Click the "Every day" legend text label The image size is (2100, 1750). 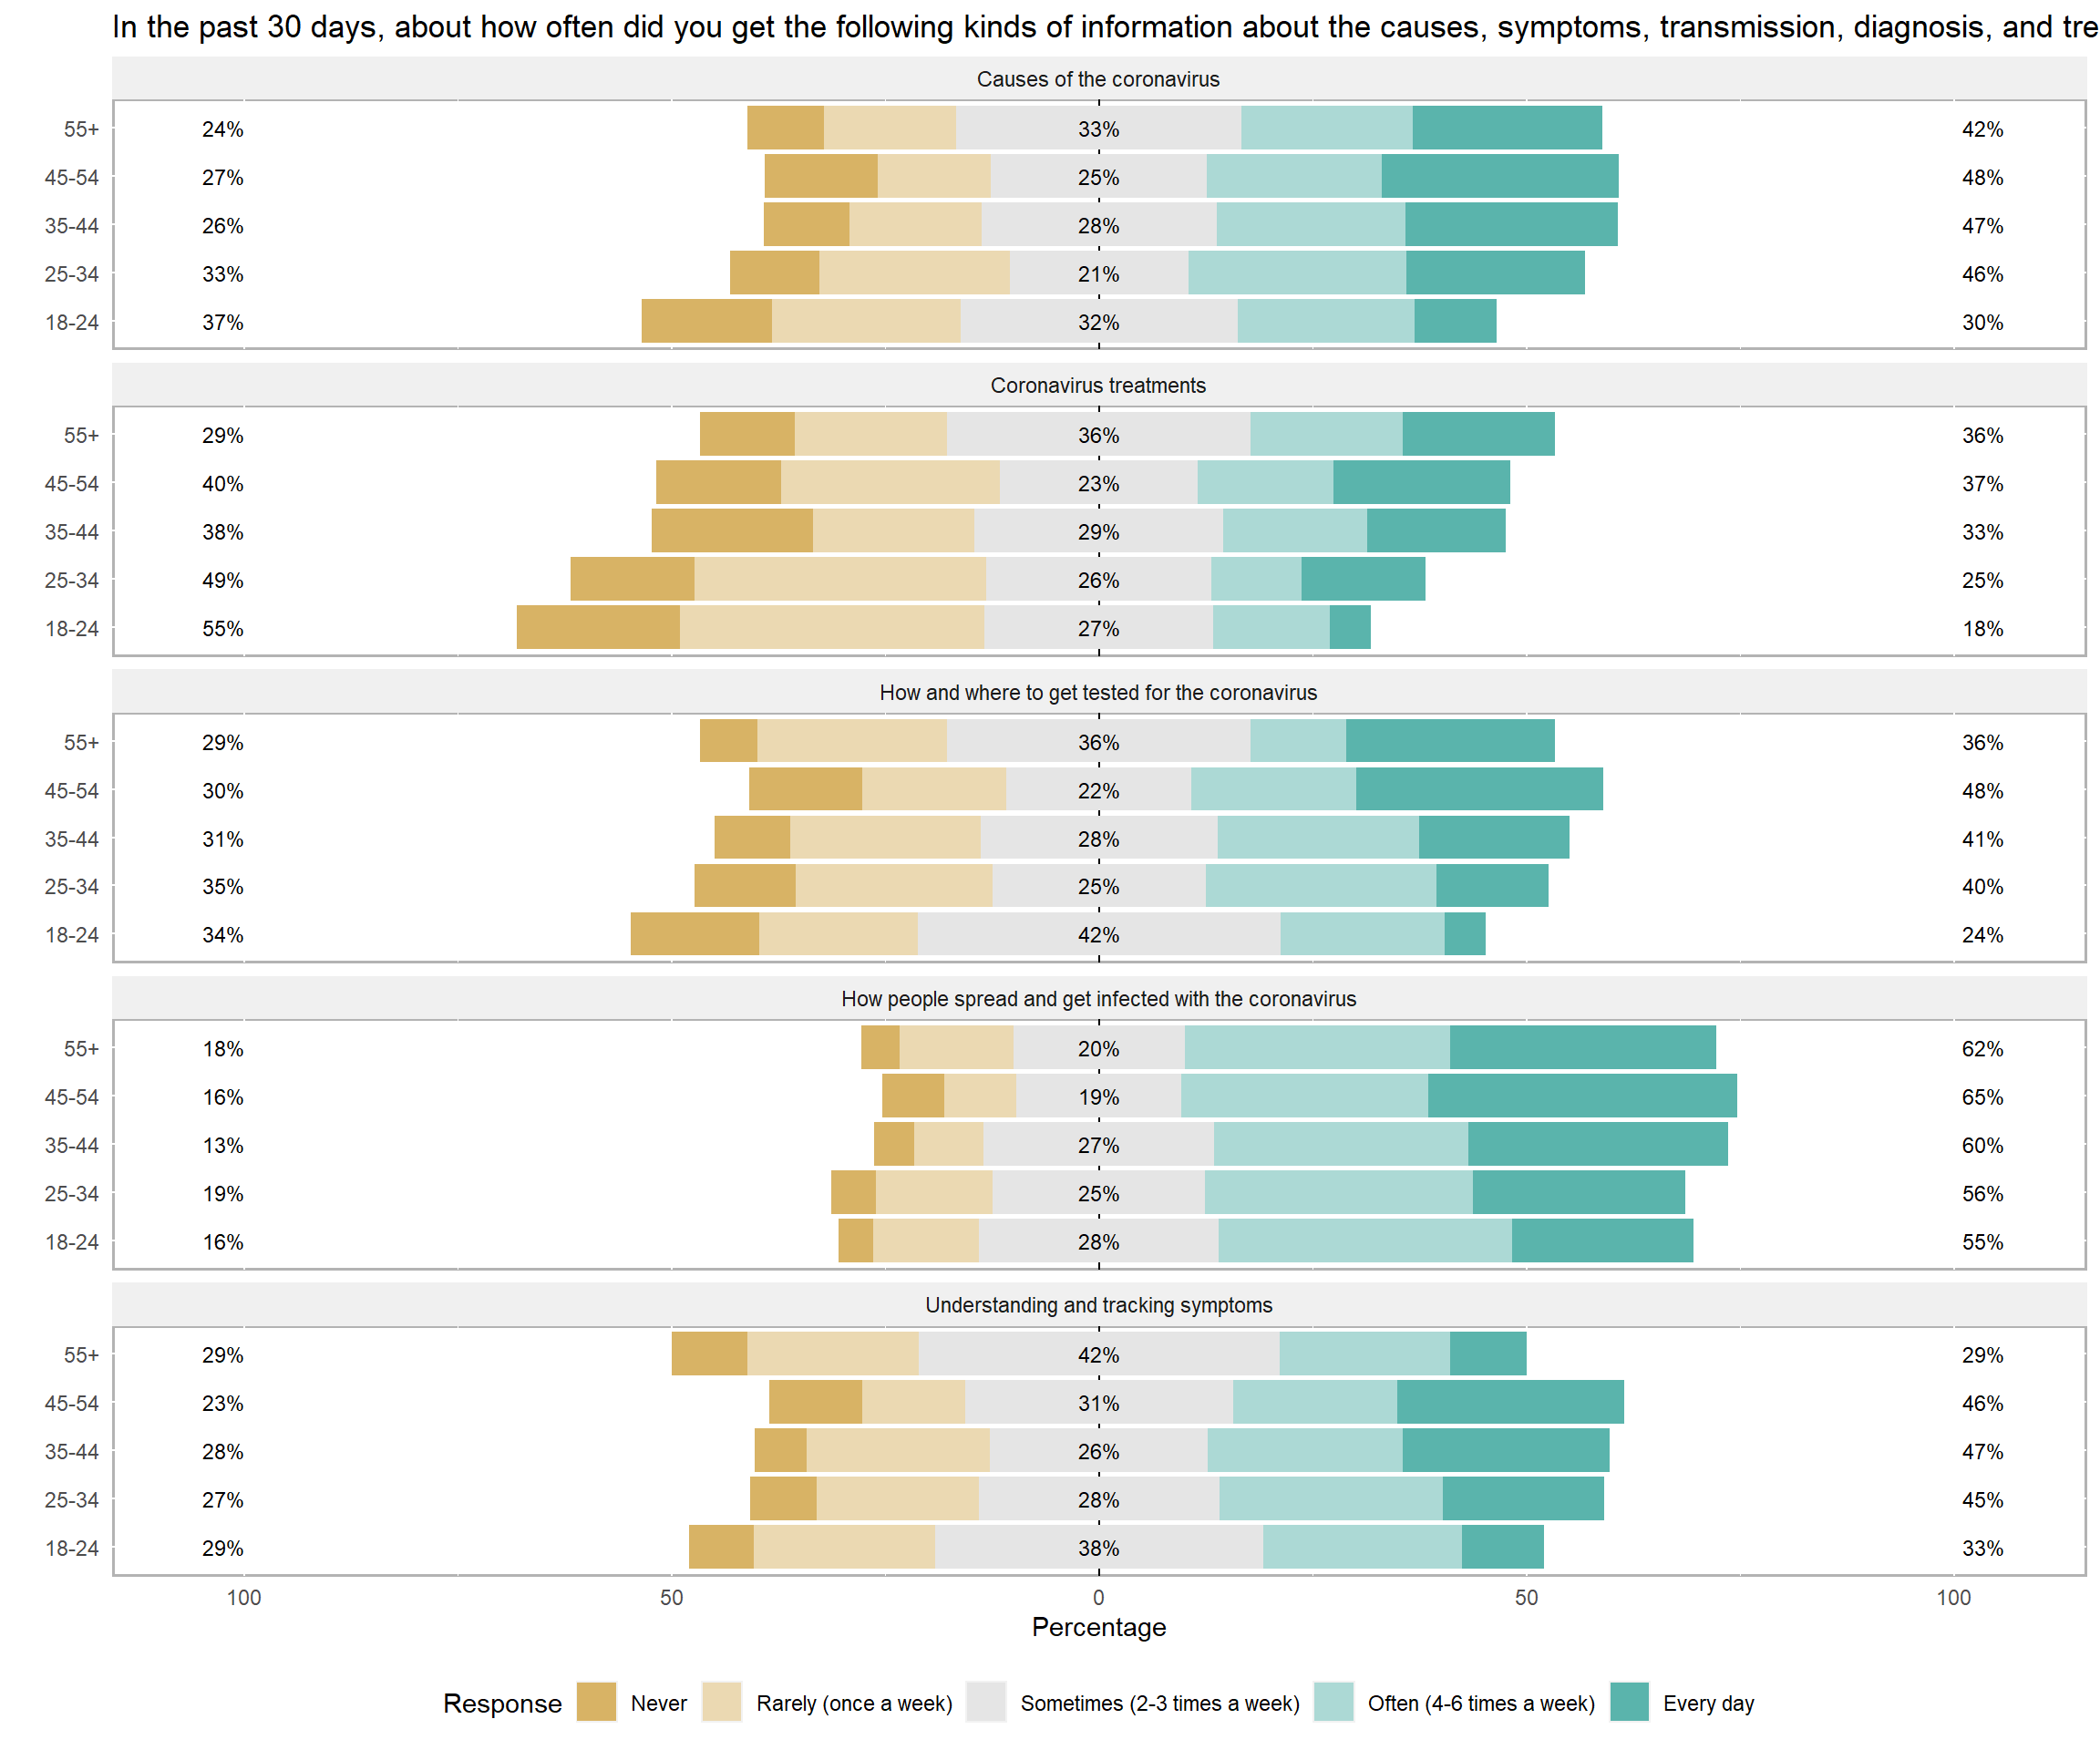(x=1708, y=1703)
